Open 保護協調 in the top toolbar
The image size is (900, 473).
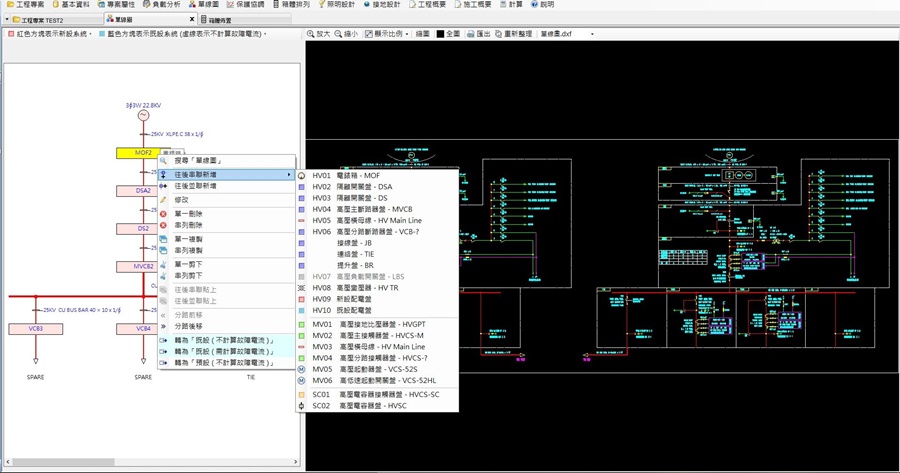click(x=246, y=4)
